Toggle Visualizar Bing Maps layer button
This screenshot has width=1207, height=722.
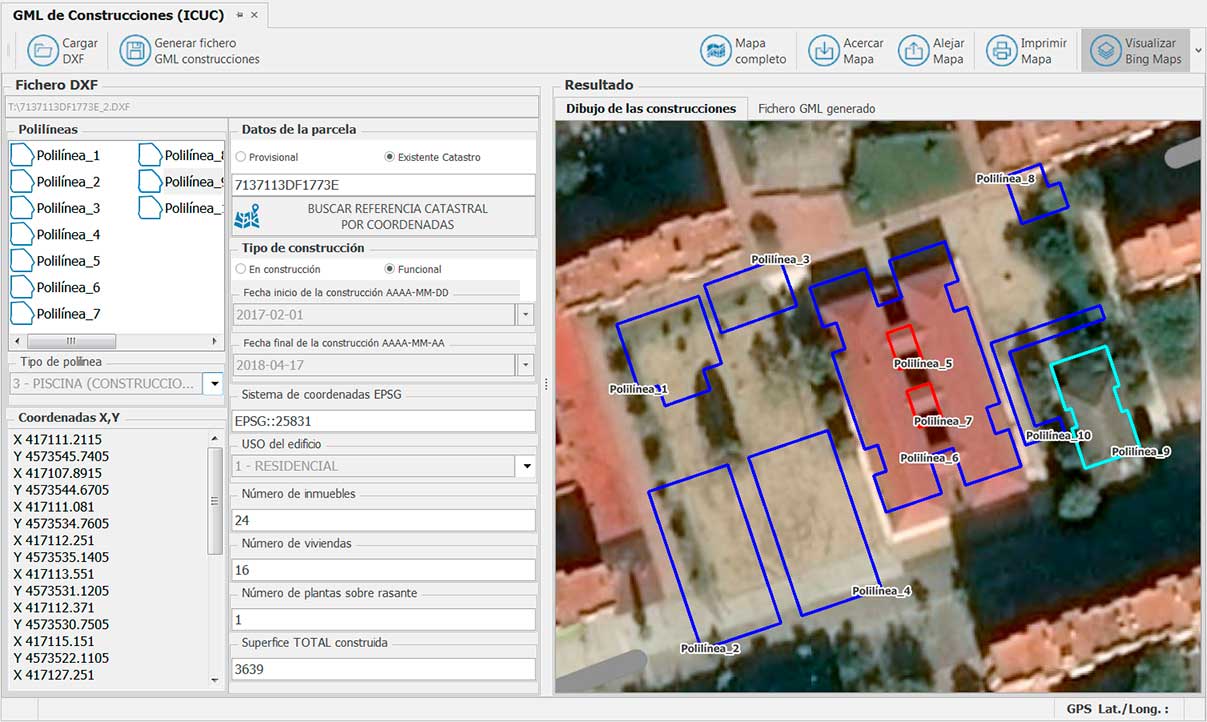[x=1105, y=50]
